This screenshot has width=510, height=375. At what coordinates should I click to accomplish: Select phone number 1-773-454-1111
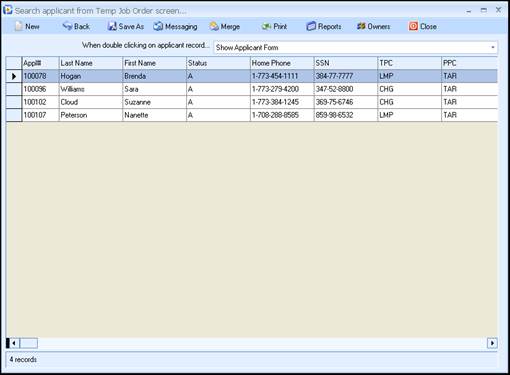[x=282, y=76]
